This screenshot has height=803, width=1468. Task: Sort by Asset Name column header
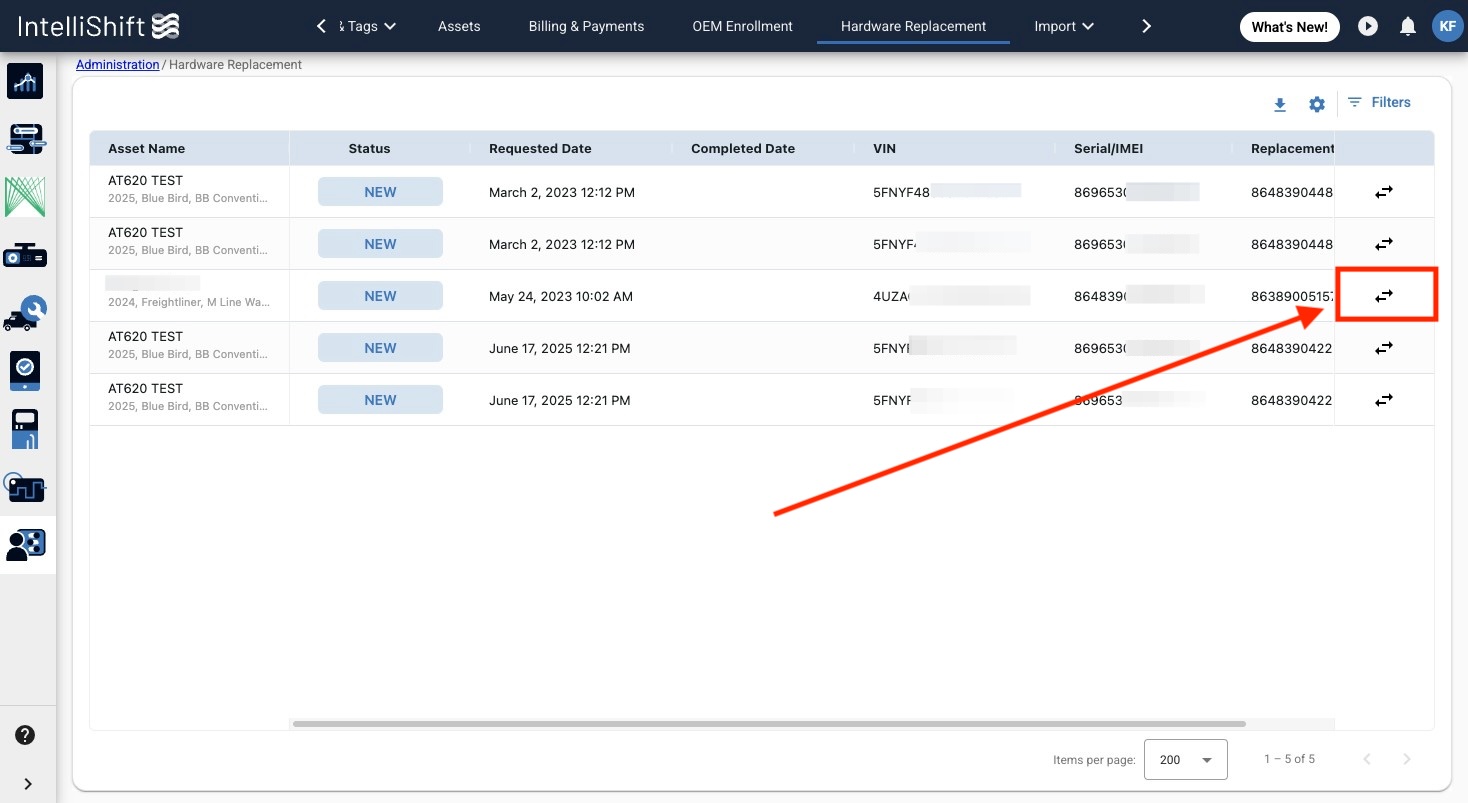click(x=147, y=148)
